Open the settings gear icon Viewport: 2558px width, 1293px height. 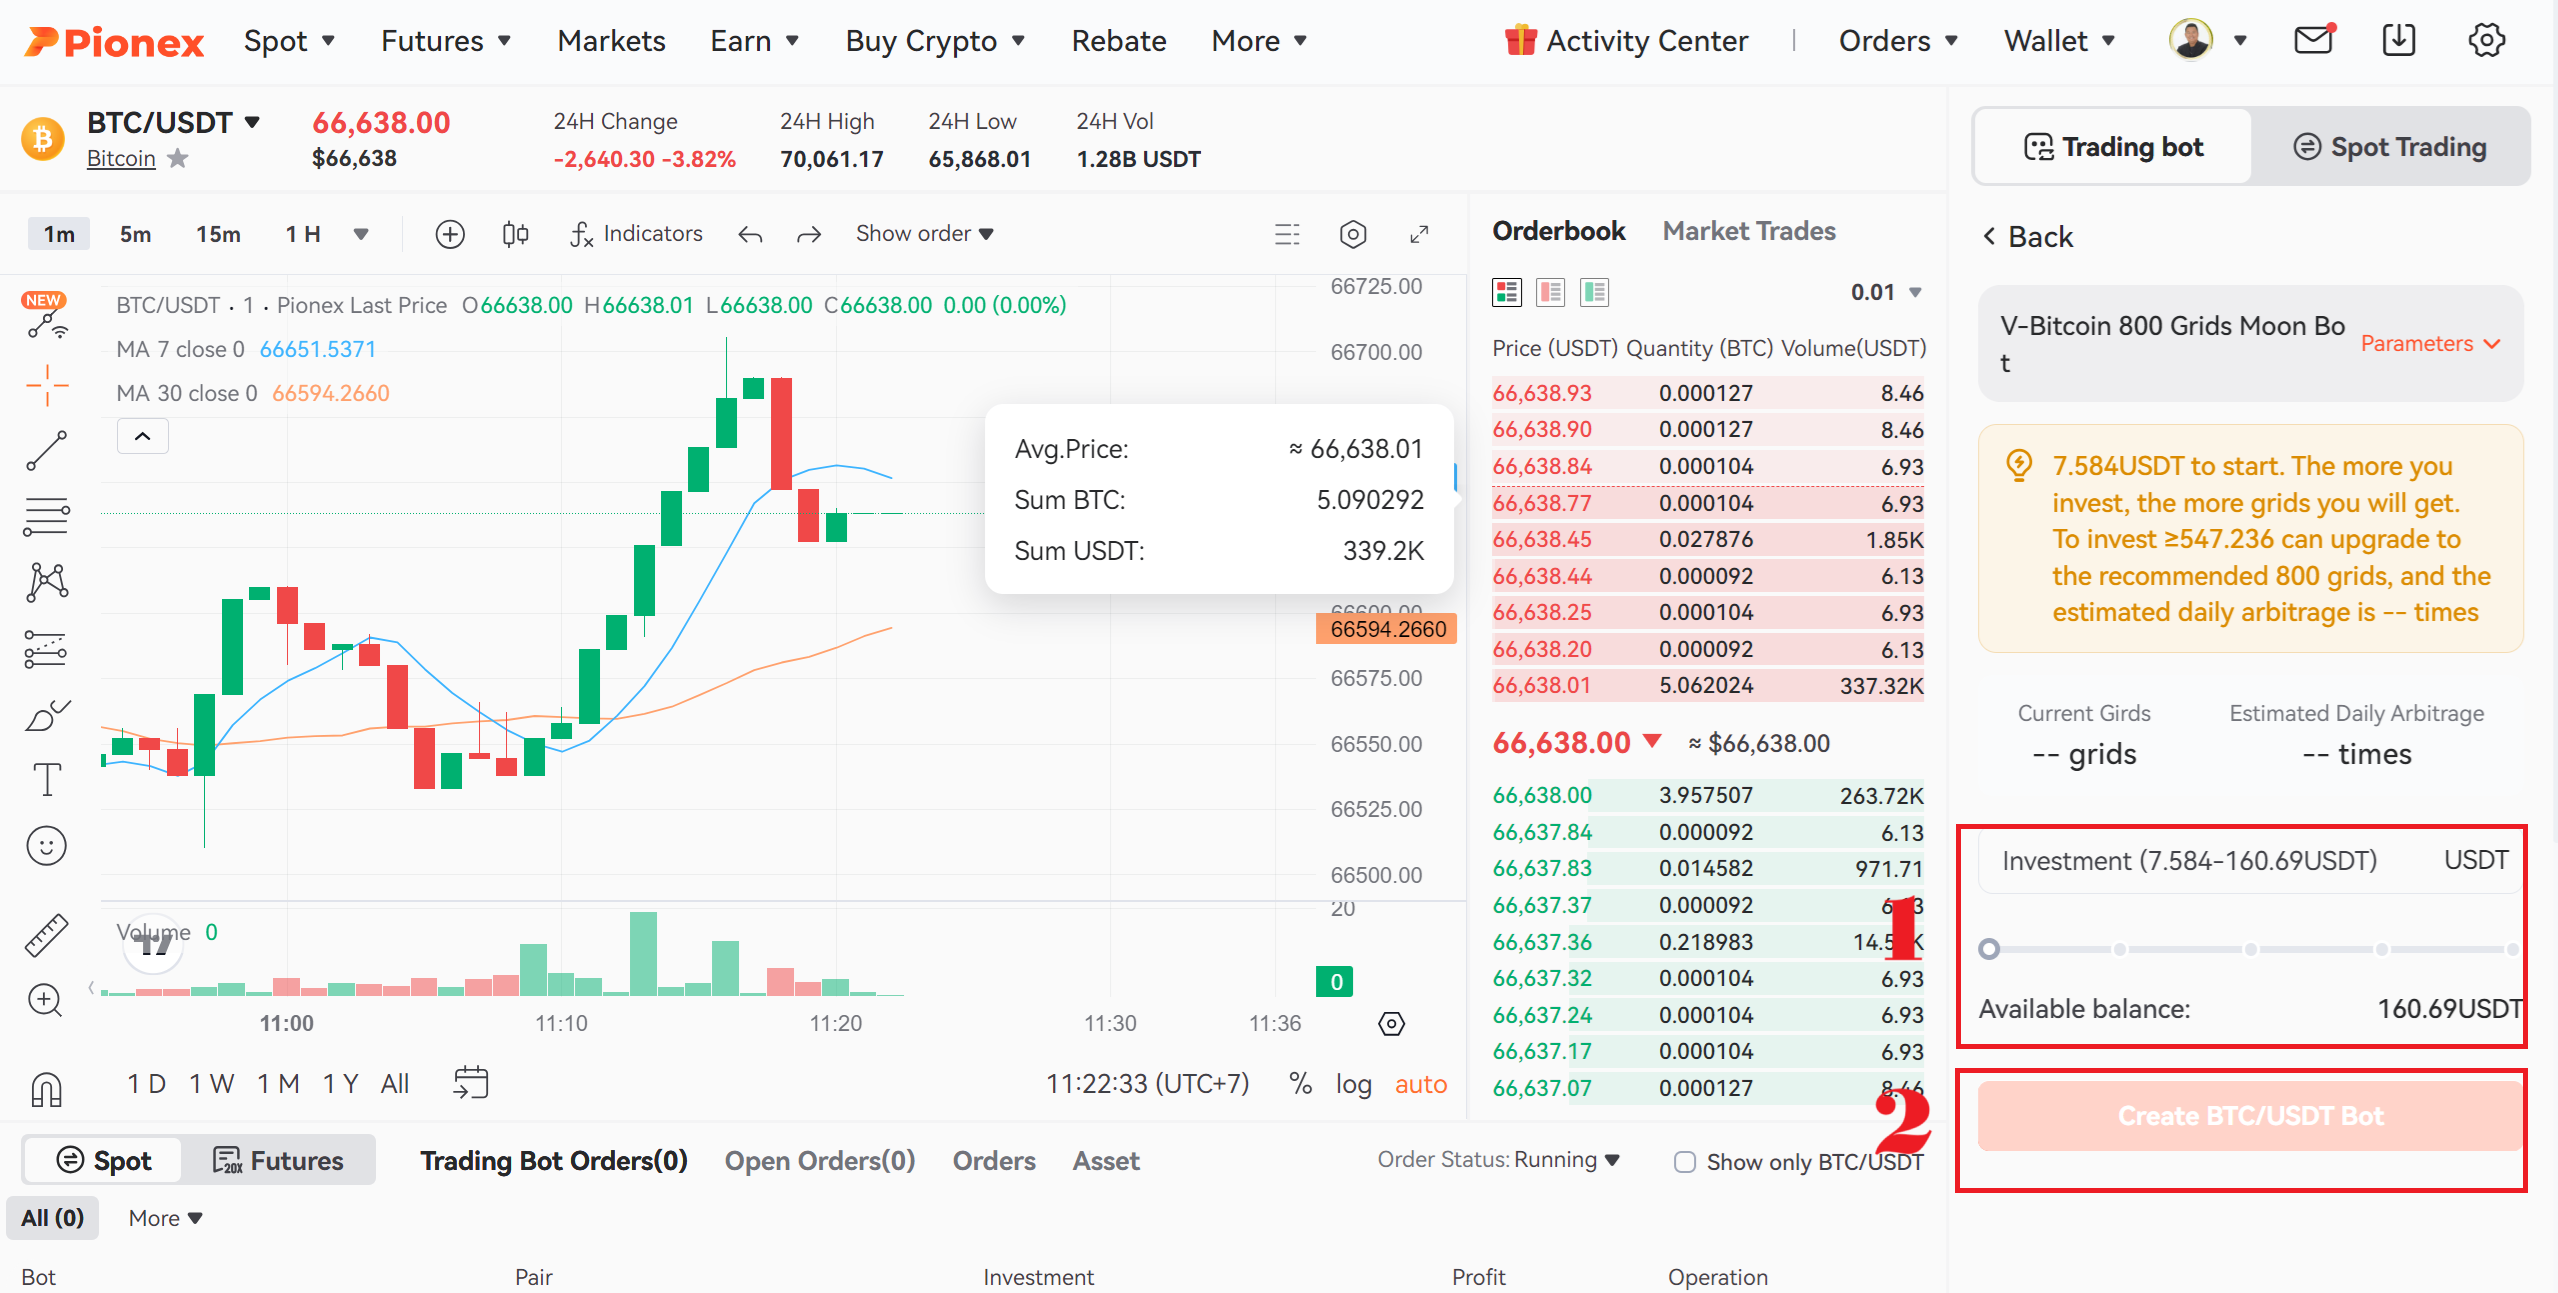coord(2486,40)
